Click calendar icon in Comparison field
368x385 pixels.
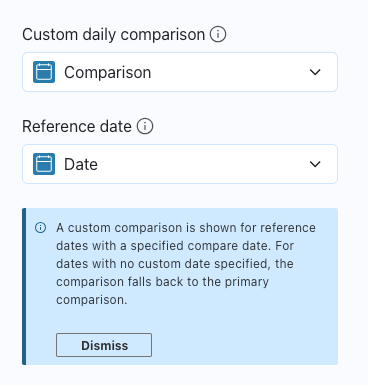pos(44,72)
